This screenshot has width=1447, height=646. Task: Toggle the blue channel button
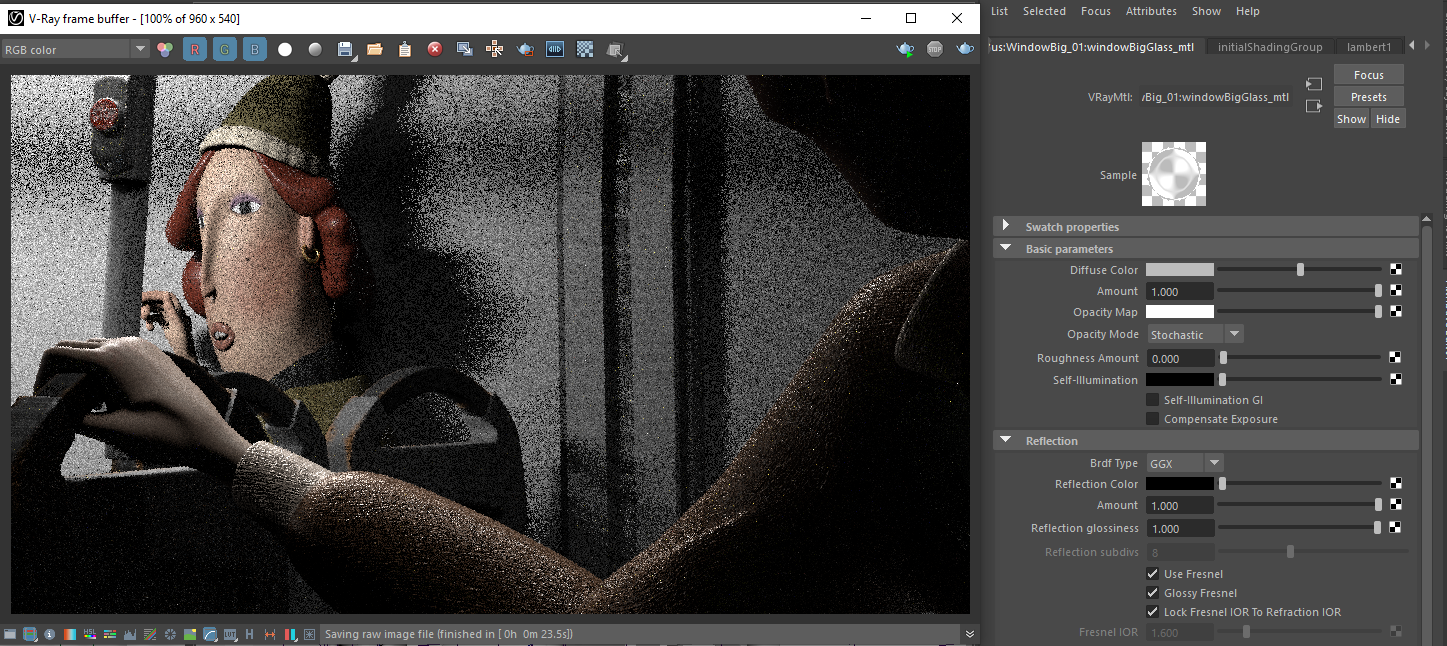pos(255,49)
